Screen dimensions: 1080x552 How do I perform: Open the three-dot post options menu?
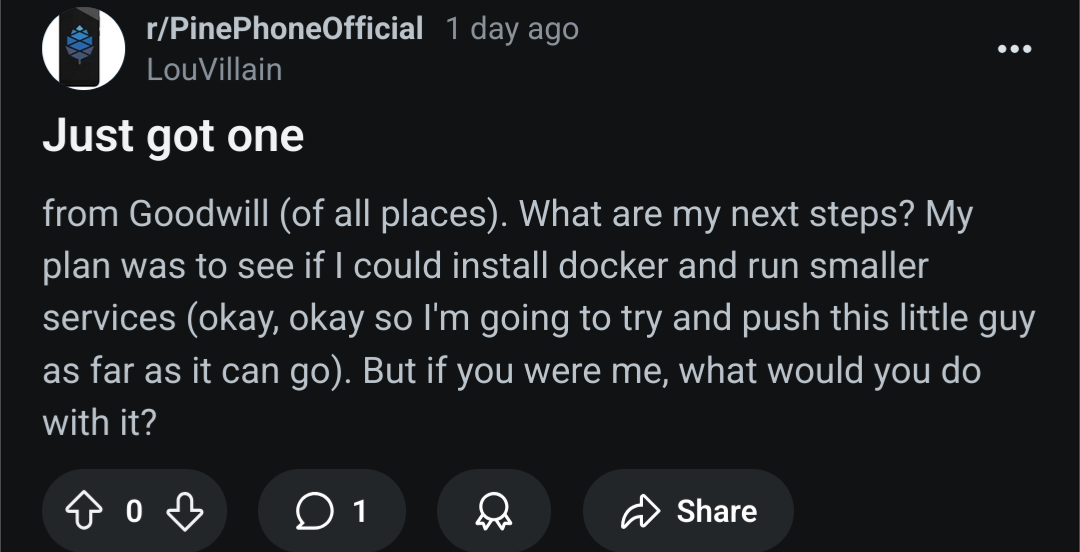pyautogui.click(x=1014, y=49)
